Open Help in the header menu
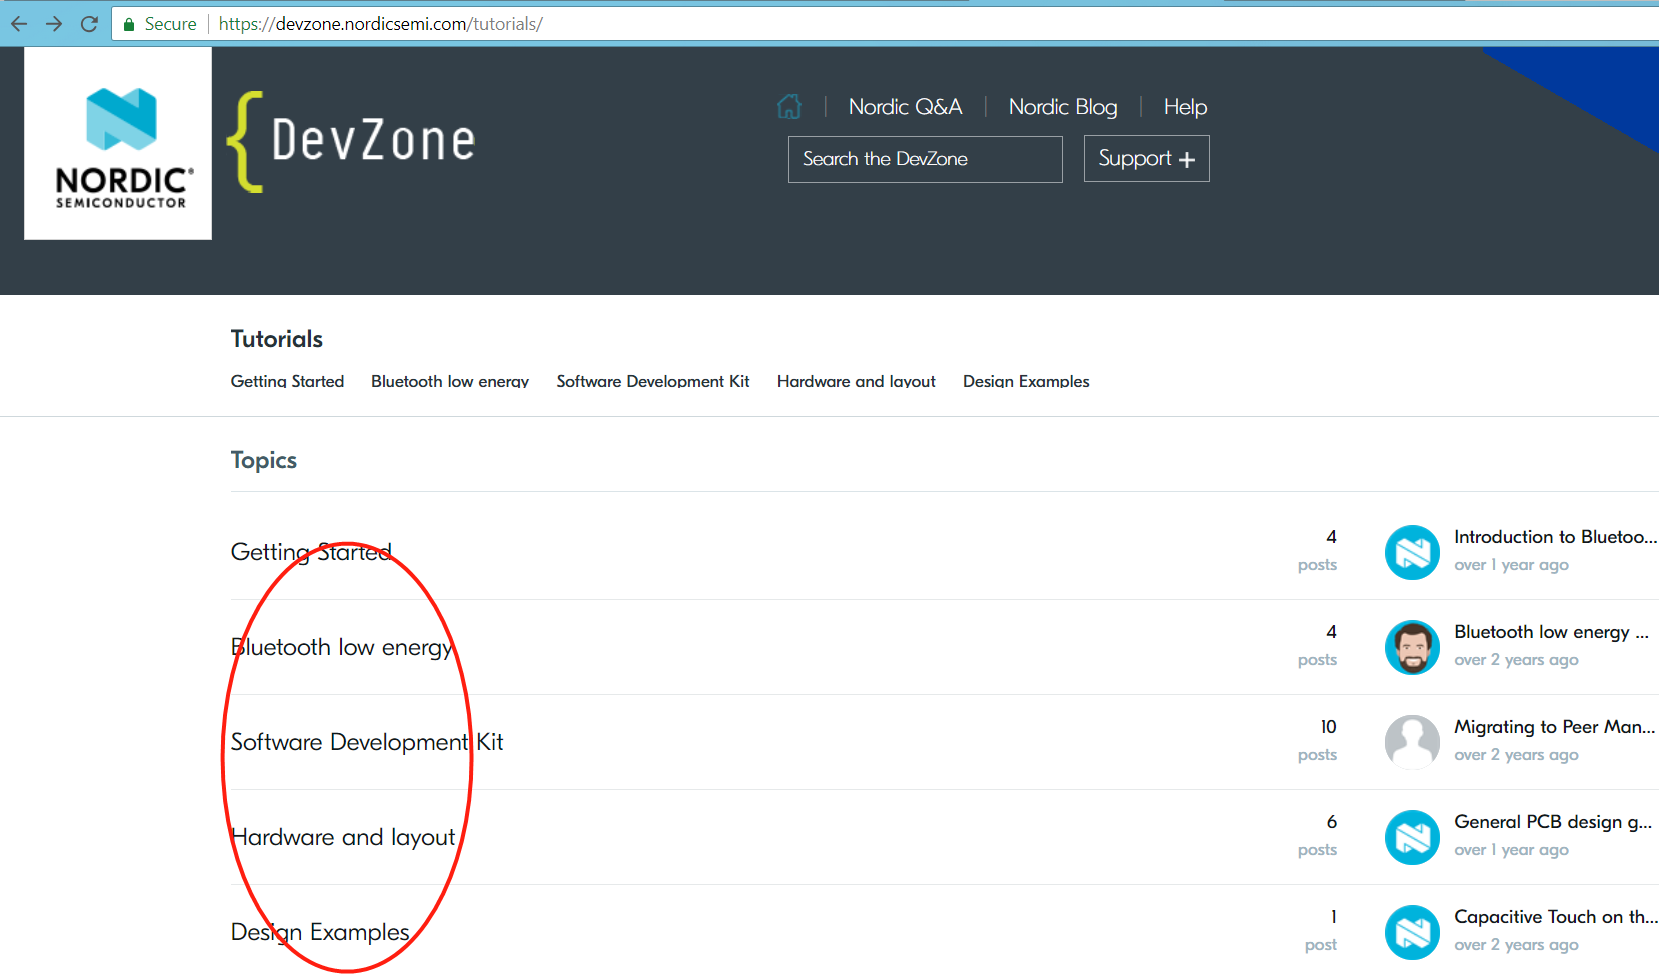This screenshot has width=1659, height=975. [1185, 107]
